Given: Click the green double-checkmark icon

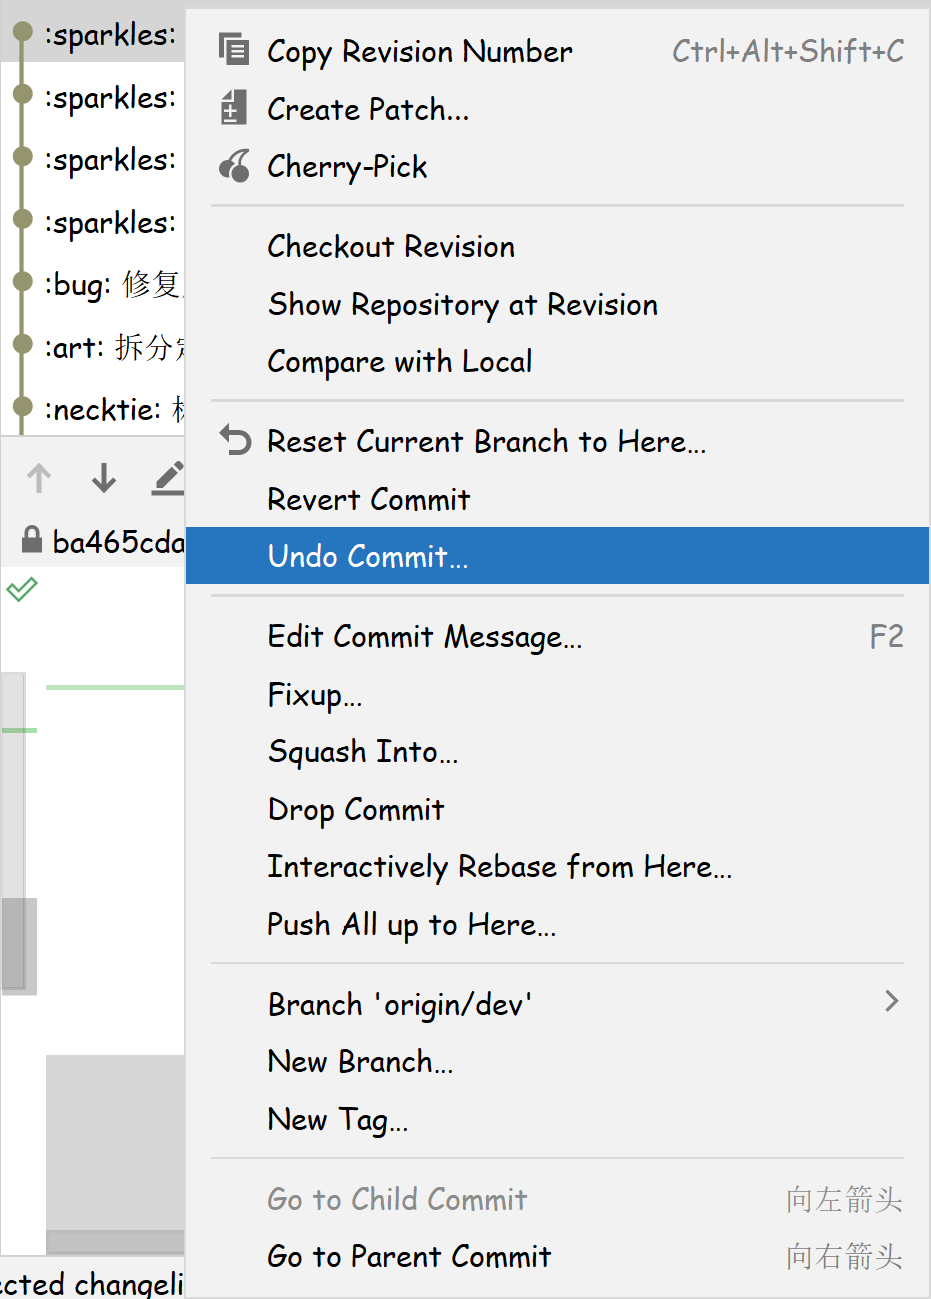Looking at the screenshot, I should 22,589.
